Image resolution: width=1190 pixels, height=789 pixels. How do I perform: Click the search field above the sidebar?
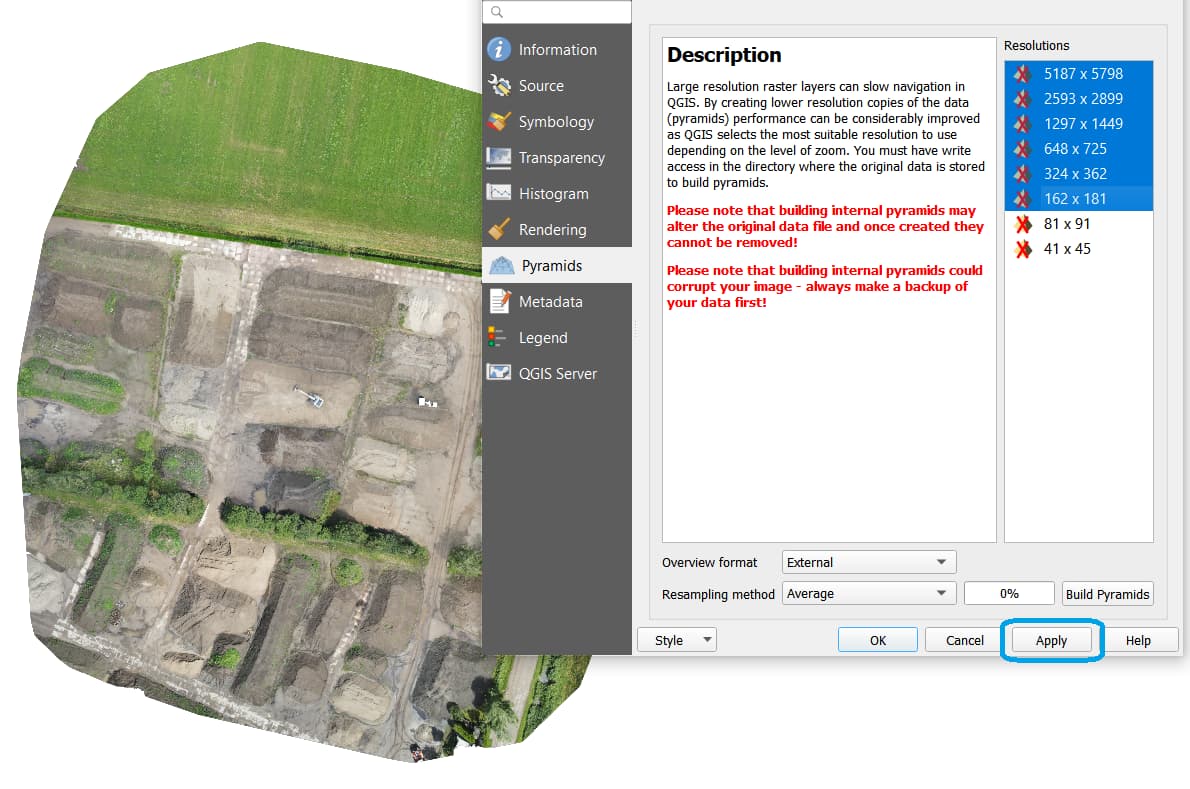[x=557, y=12]
